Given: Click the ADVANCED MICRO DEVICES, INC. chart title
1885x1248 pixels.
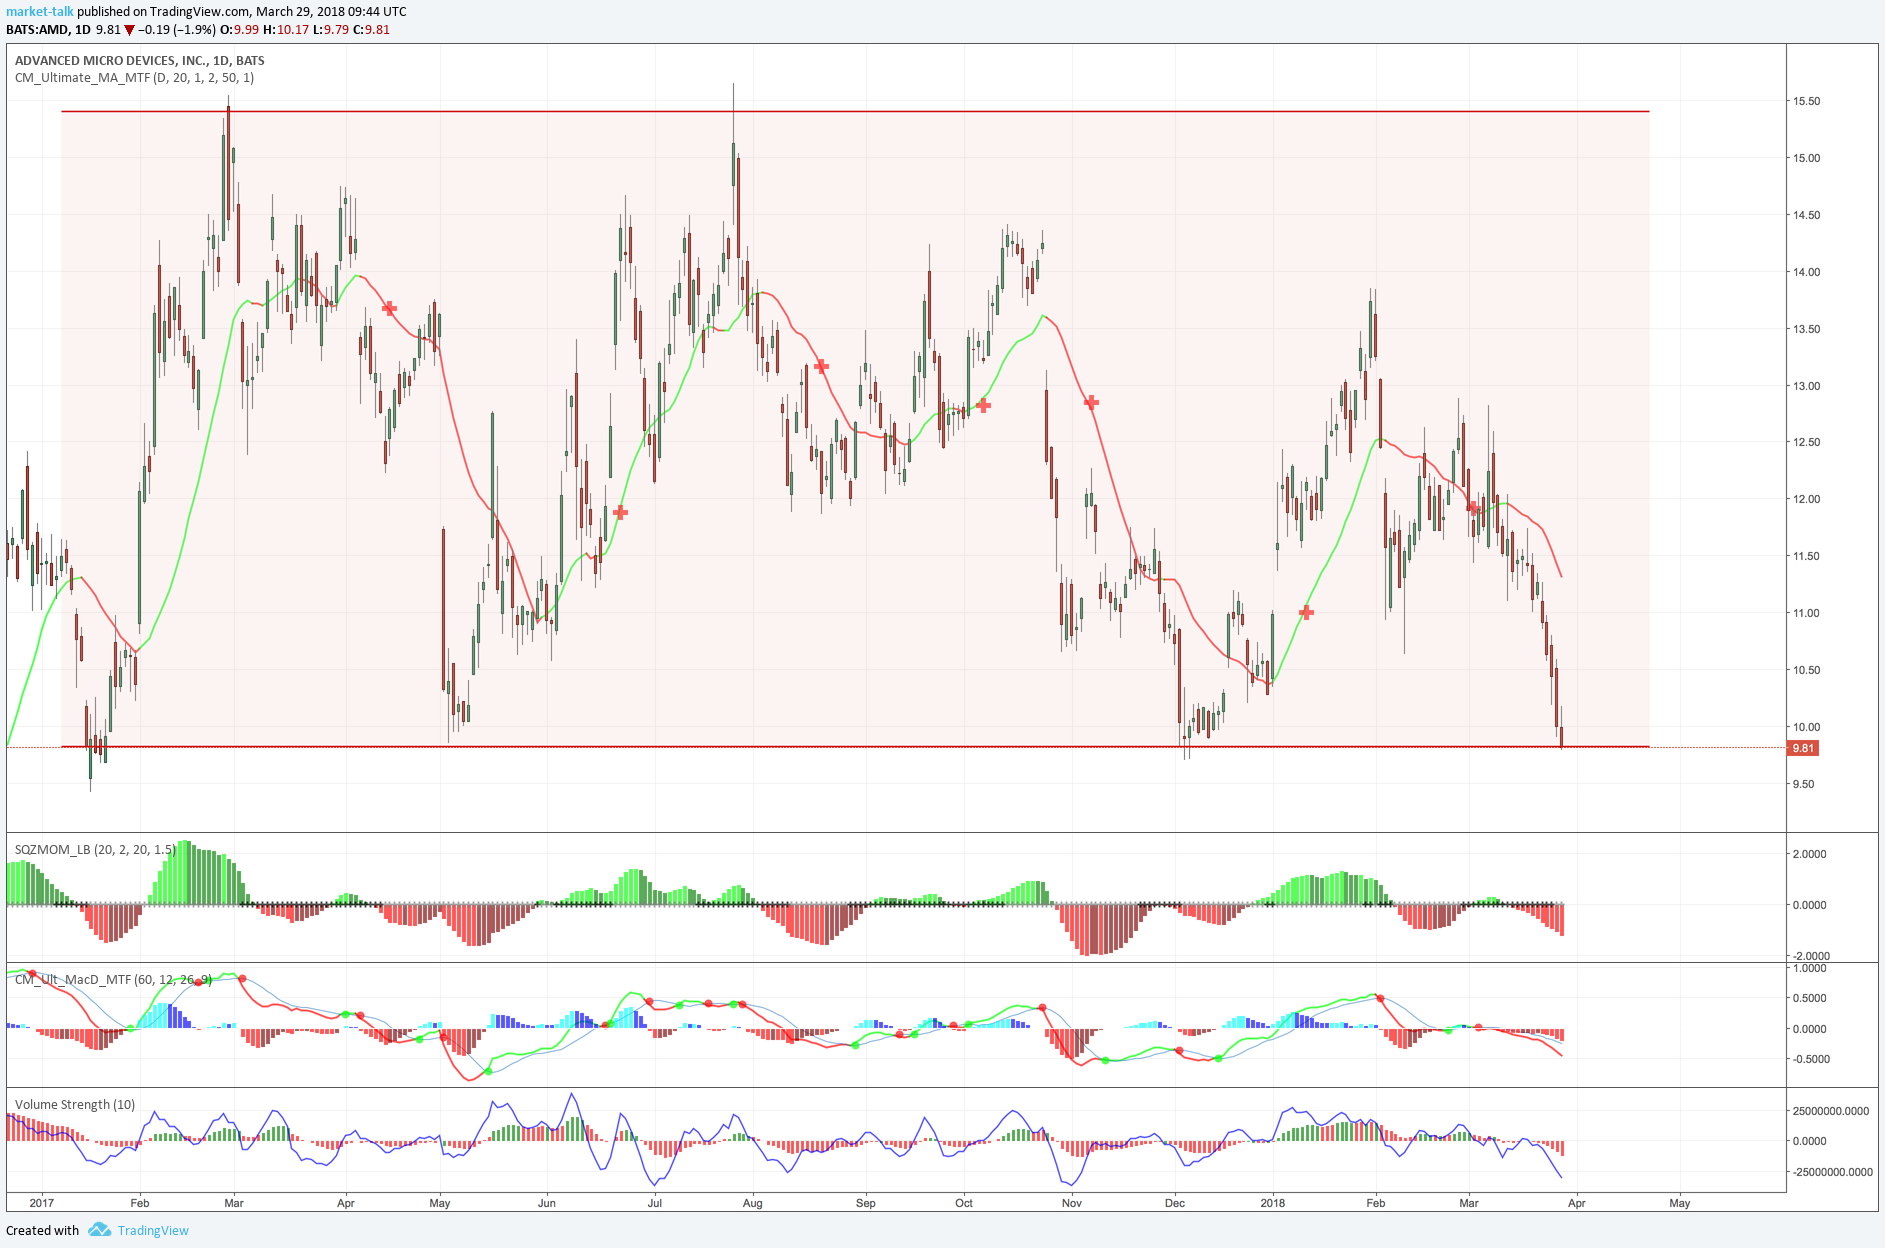Looking at the screenshot, I should [139, 60].
